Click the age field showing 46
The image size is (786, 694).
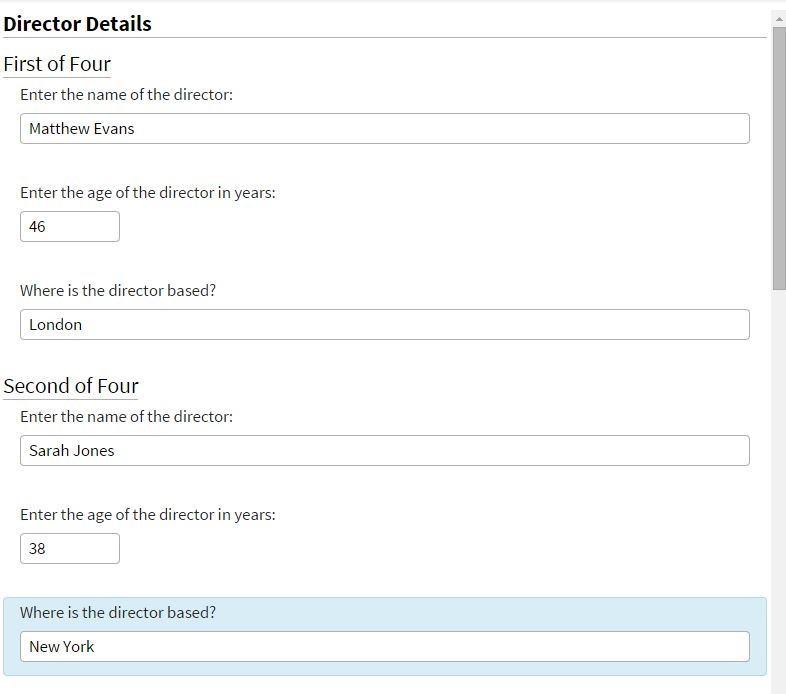pyautogui.click(x=69, y=226)
